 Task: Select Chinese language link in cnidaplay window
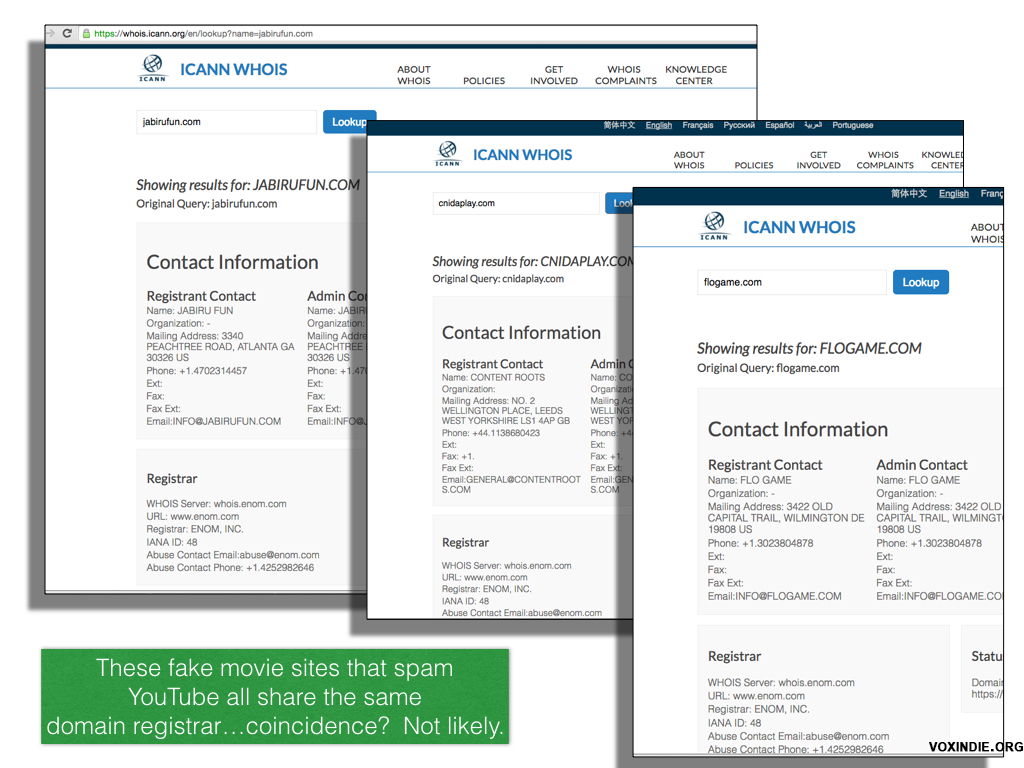tap(619, 125)
